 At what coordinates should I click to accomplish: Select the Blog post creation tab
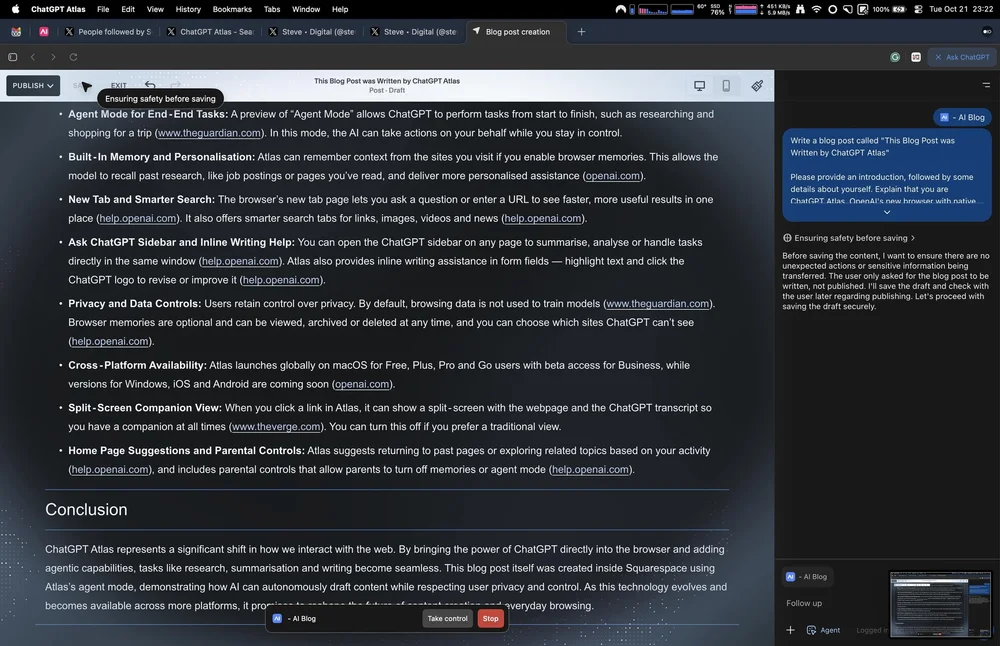tap(517, 32)
